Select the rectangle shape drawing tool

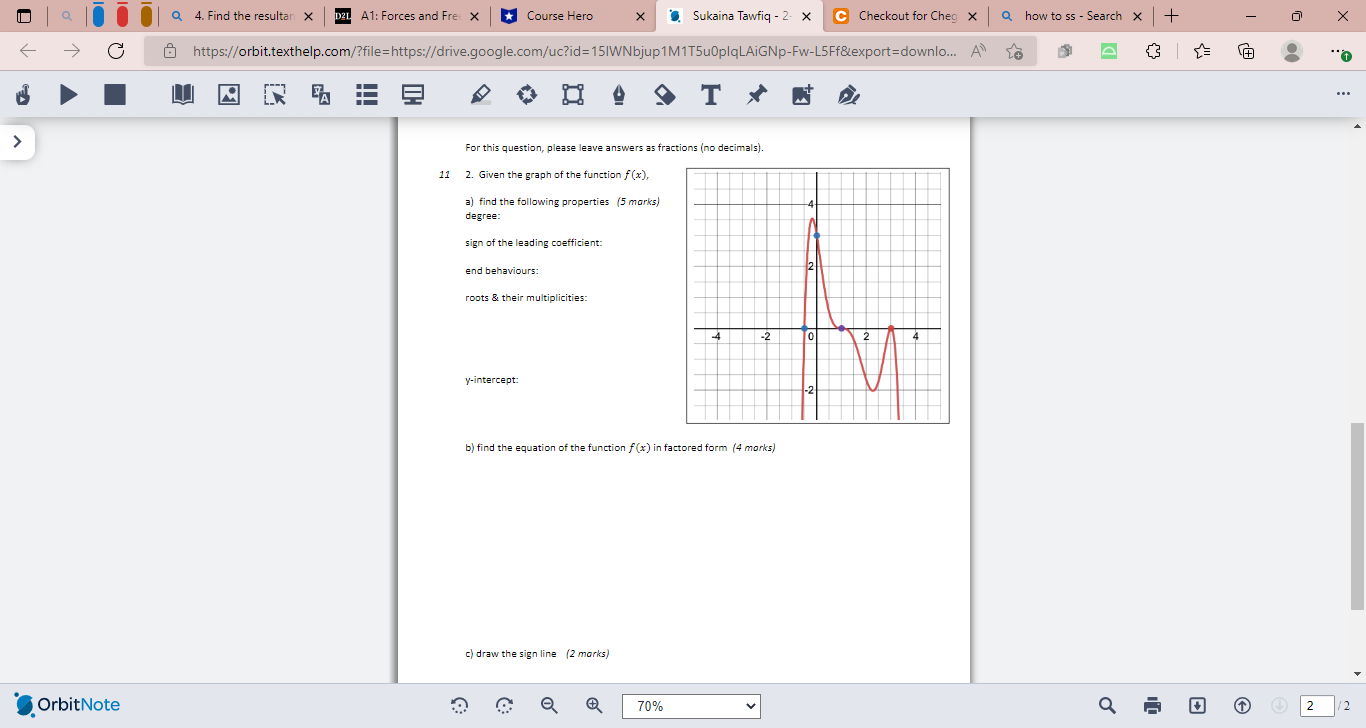click(573, 95)
